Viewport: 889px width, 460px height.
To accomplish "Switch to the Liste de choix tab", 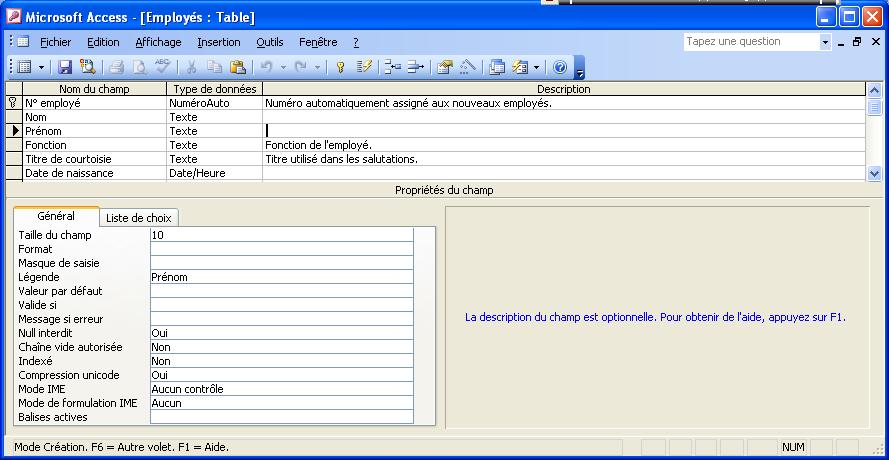I will click(x=139, y=217).
